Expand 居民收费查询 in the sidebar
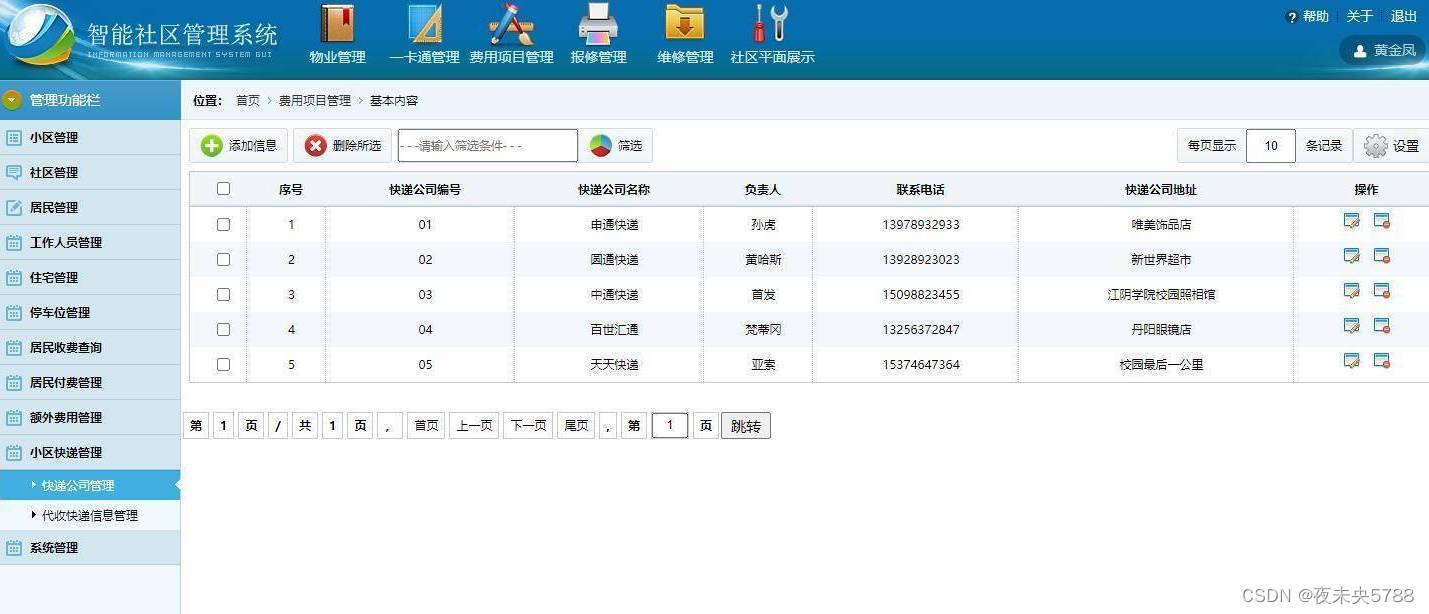1429x614 pixels. coord(90,347)
